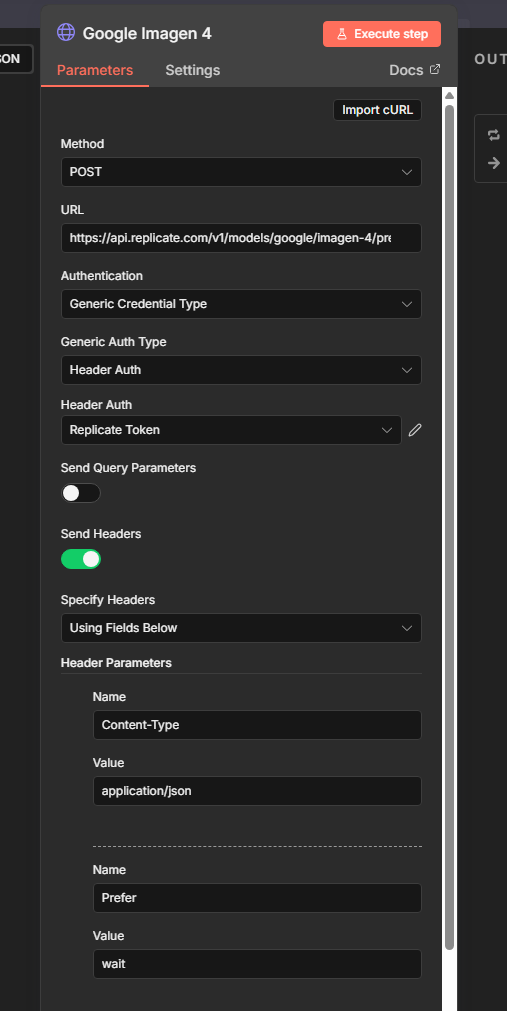Open the Method dropdown showing POST
The width and height of the screenshot is (507, 1011).
(x=241, y=172)
